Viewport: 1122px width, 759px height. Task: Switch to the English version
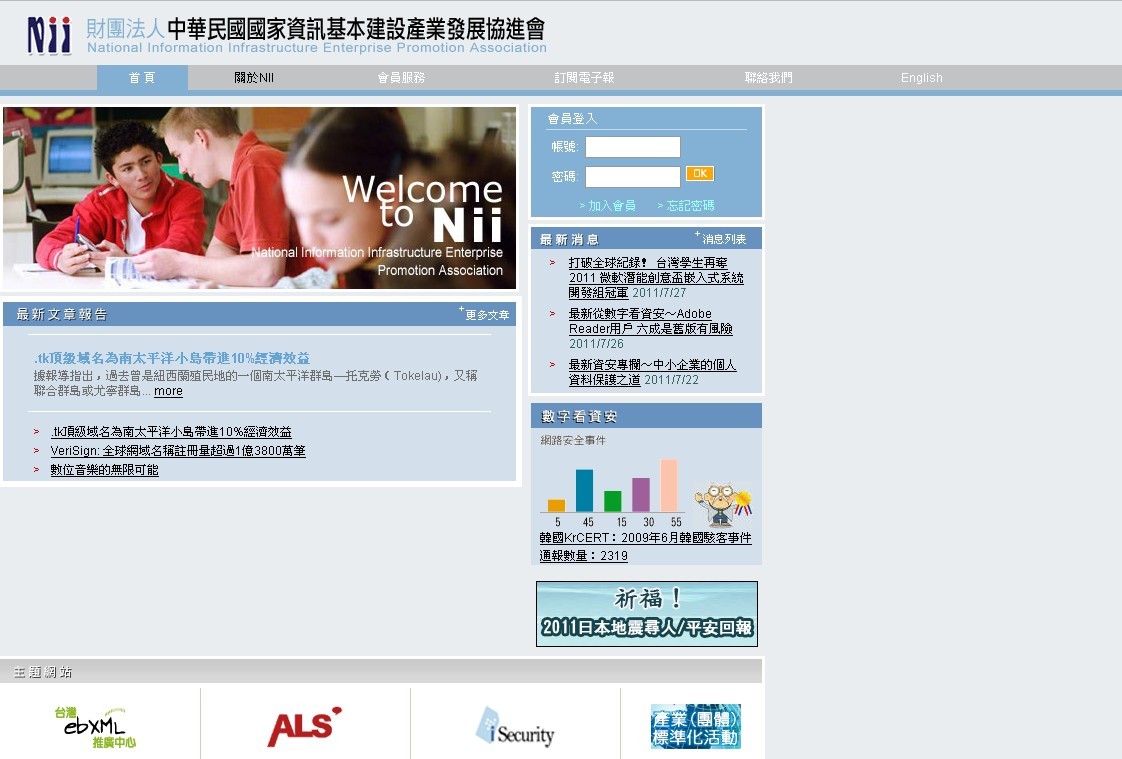921,78
